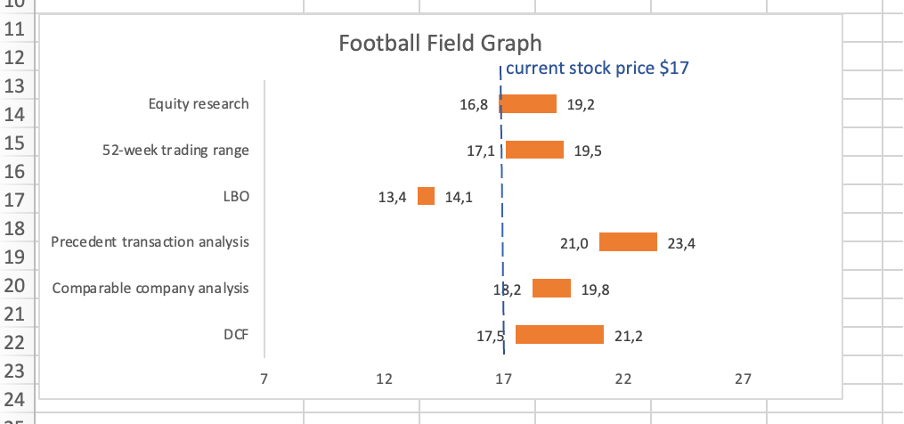Click the horizontal axis value 27
This screenshot has height=424, width=904.
(x=742, y=379)
